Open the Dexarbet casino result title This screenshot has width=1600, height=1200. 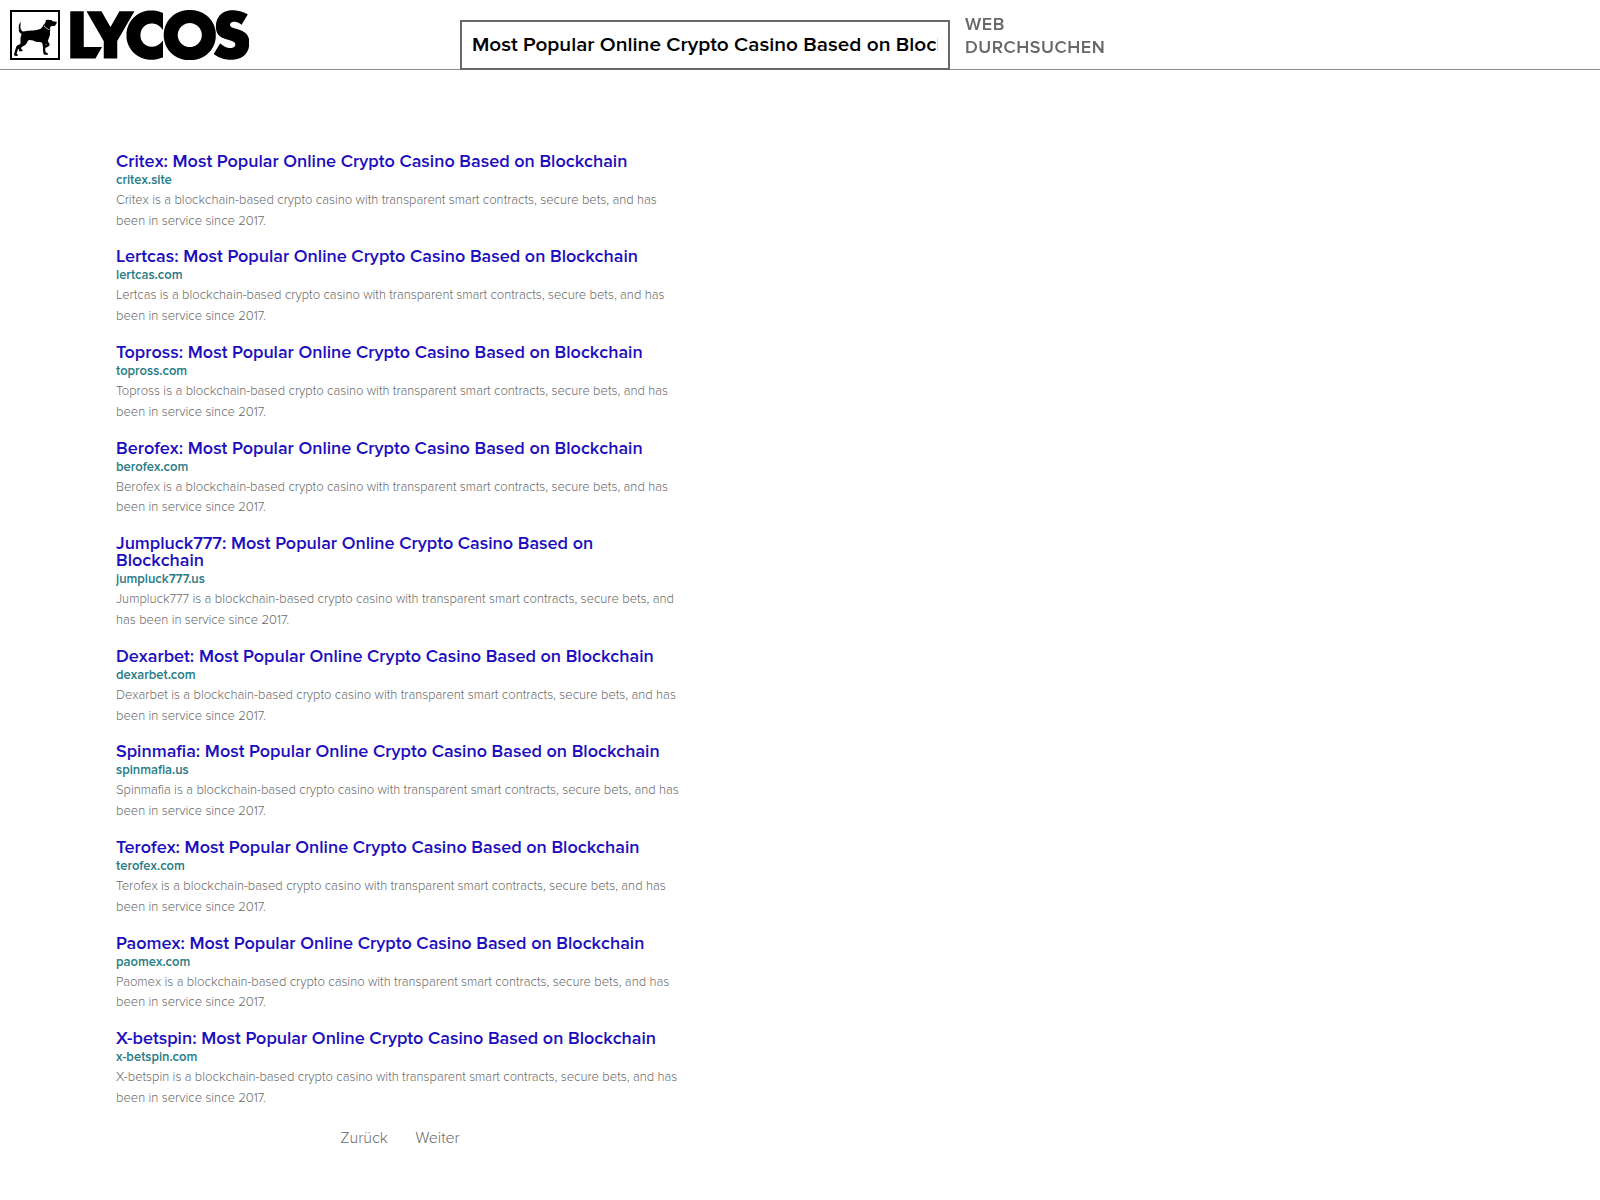coord(384,656)
